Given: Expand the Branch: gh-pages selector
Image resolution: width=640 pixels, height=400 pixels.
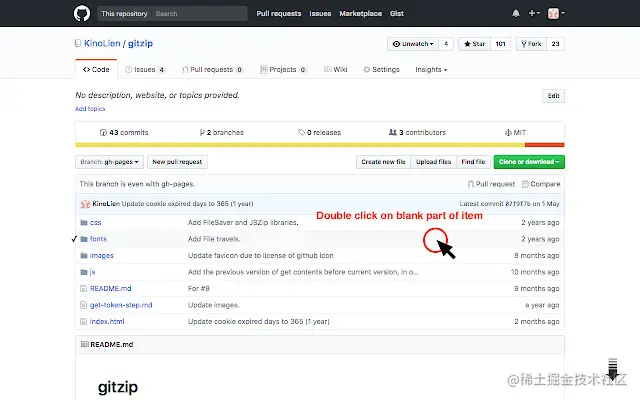Looking at the screenshot, I should (109, 162).
